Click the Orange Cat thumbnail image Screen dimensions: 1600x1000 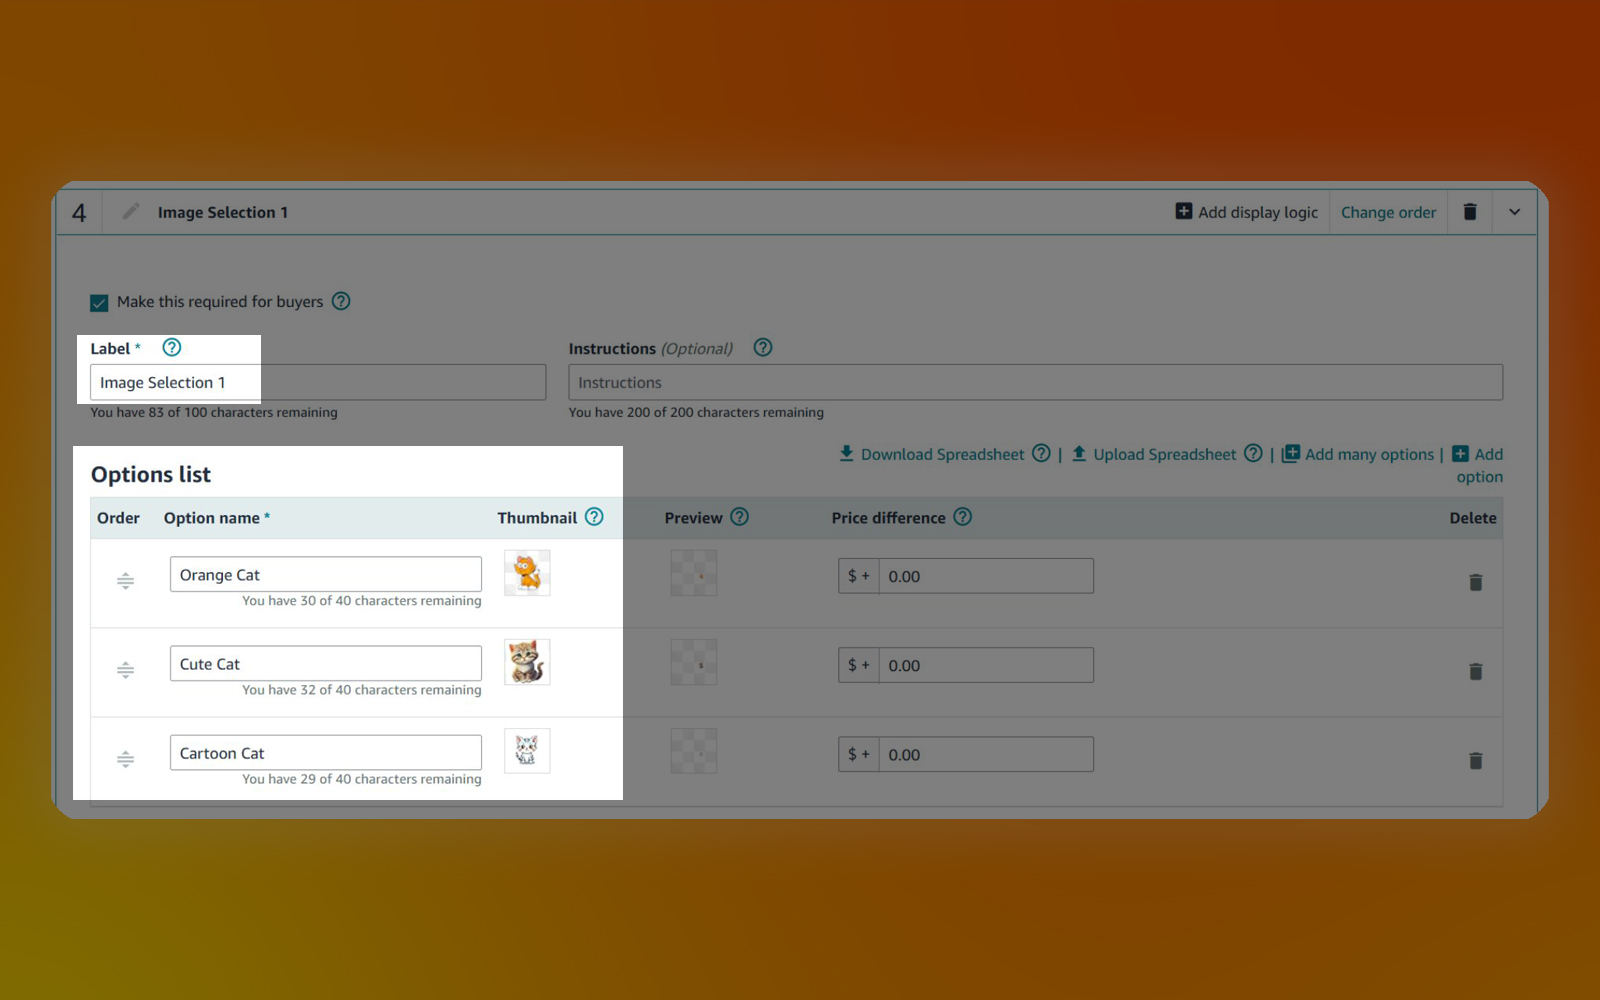pyautogui.click(x=527, y=574)
